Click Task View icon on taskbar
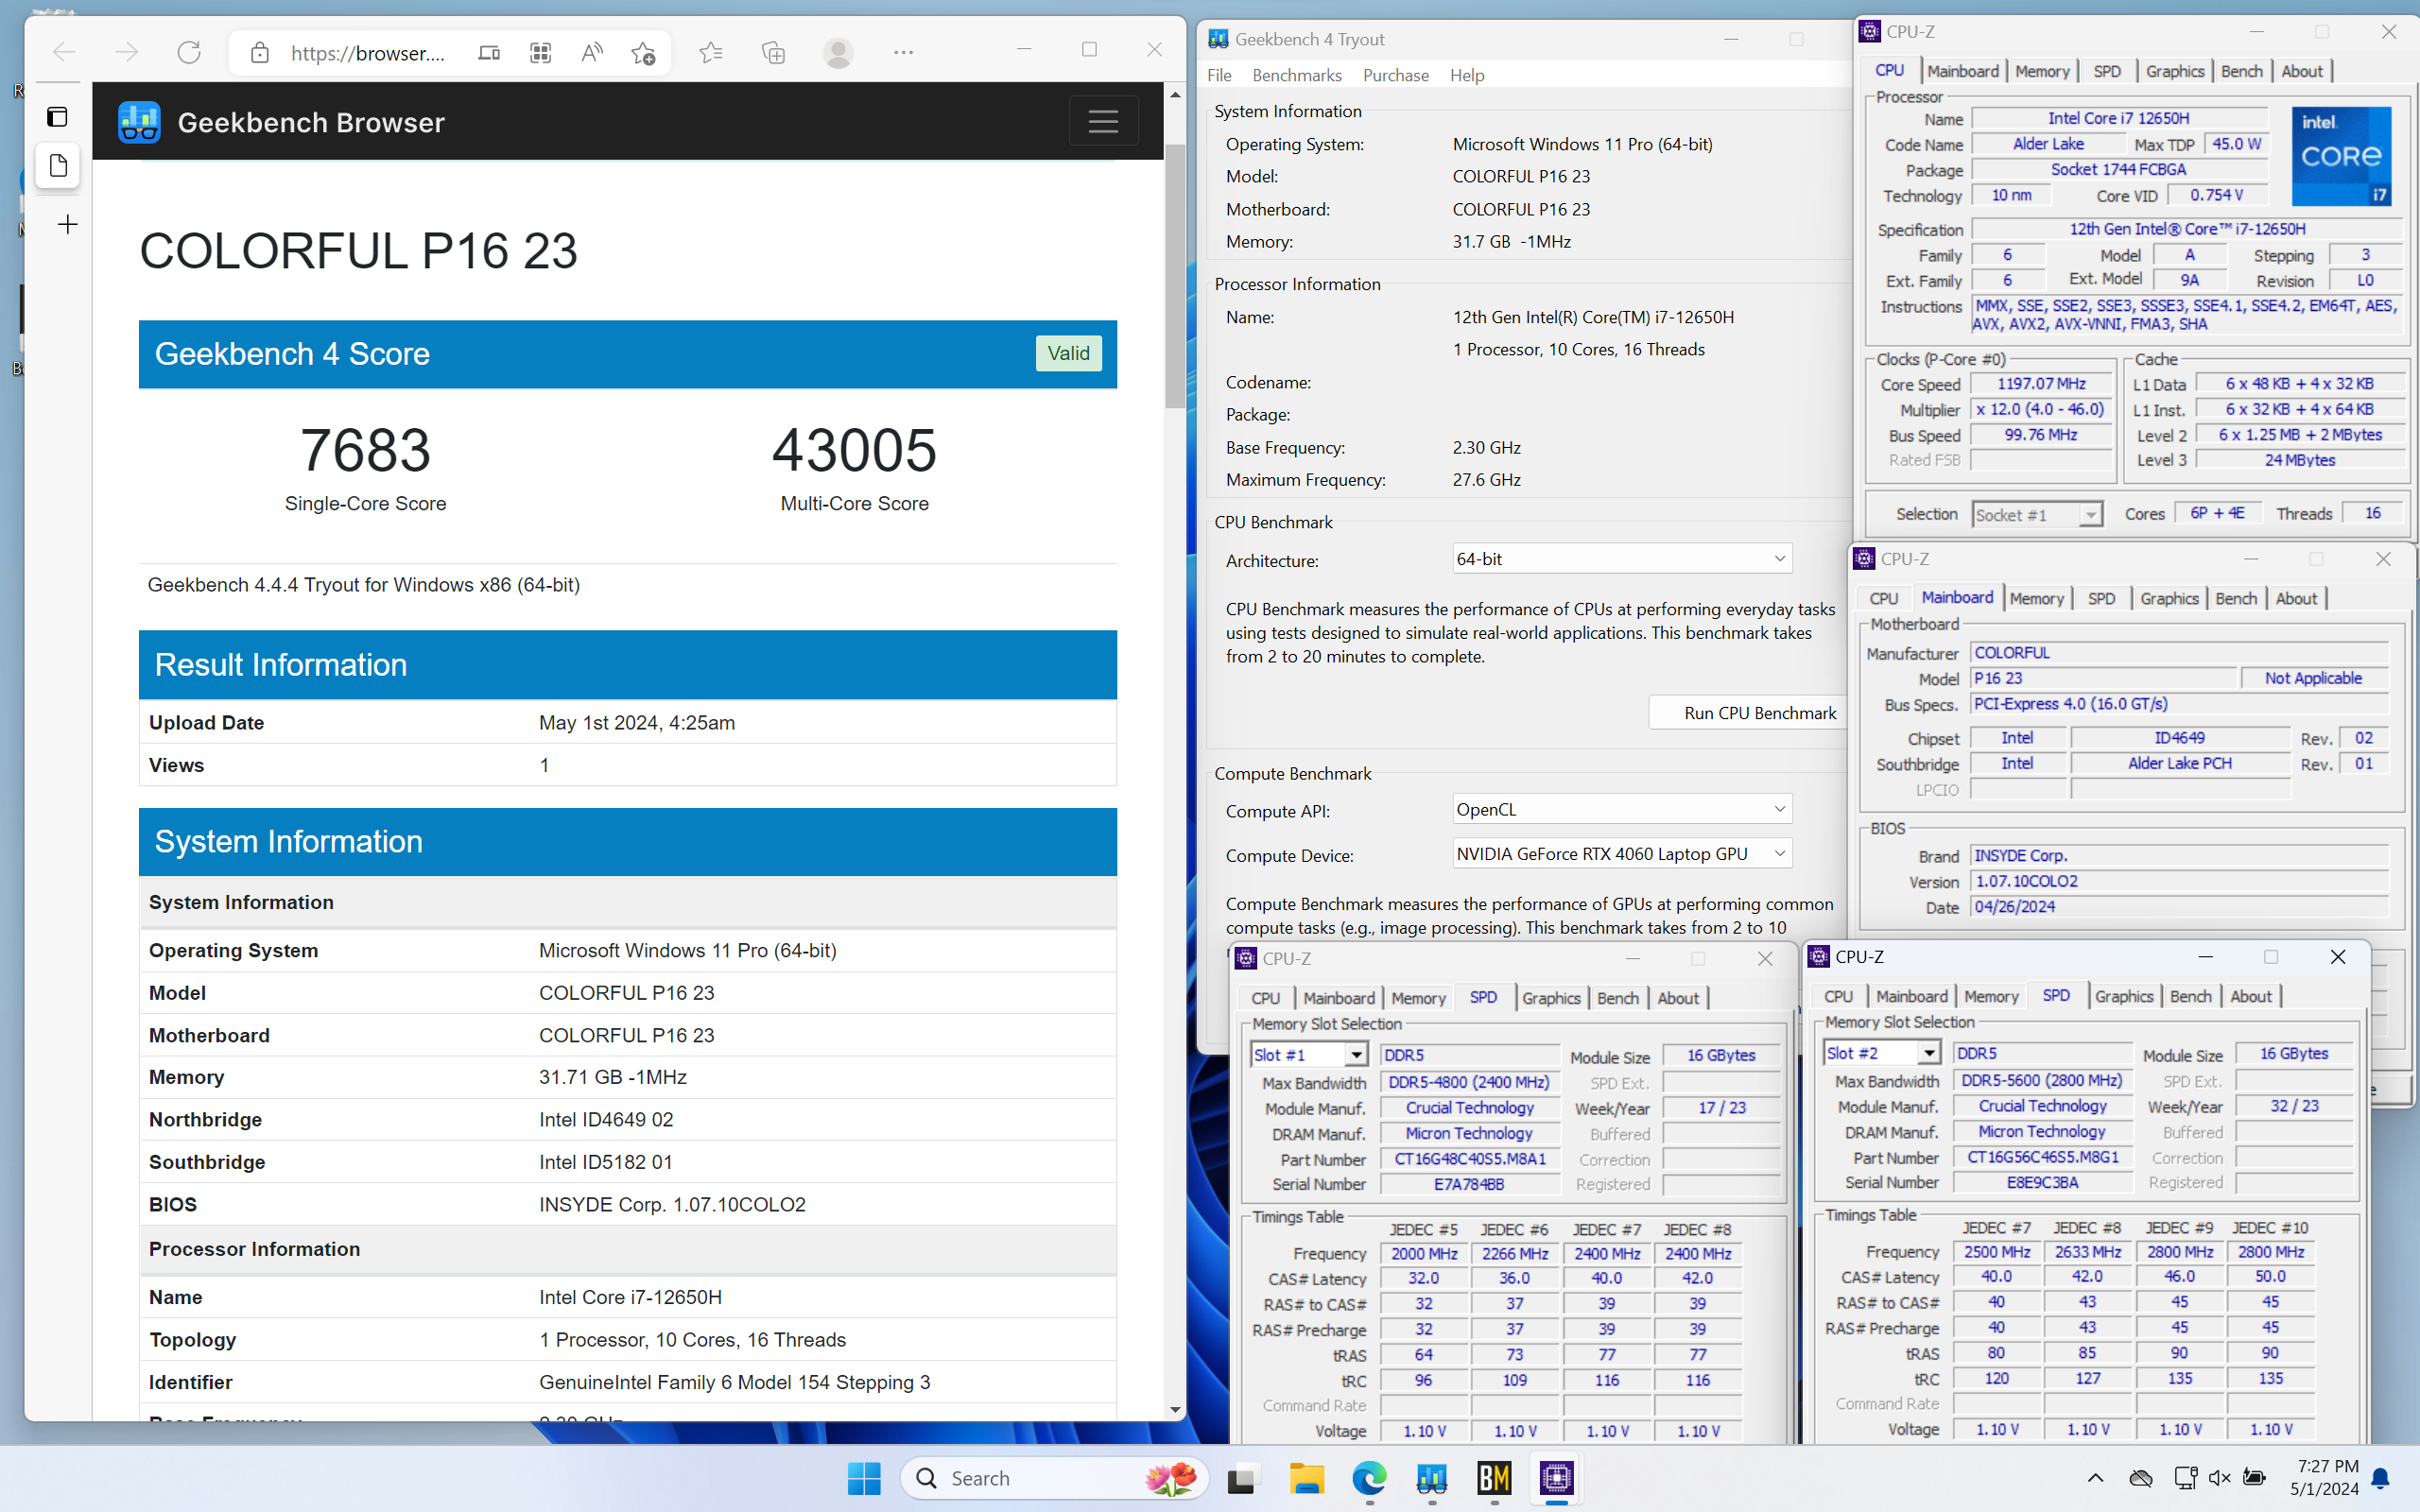Image resolution: width=2420 pixels, height=1512 pixels. (x=1242, y=1478)
